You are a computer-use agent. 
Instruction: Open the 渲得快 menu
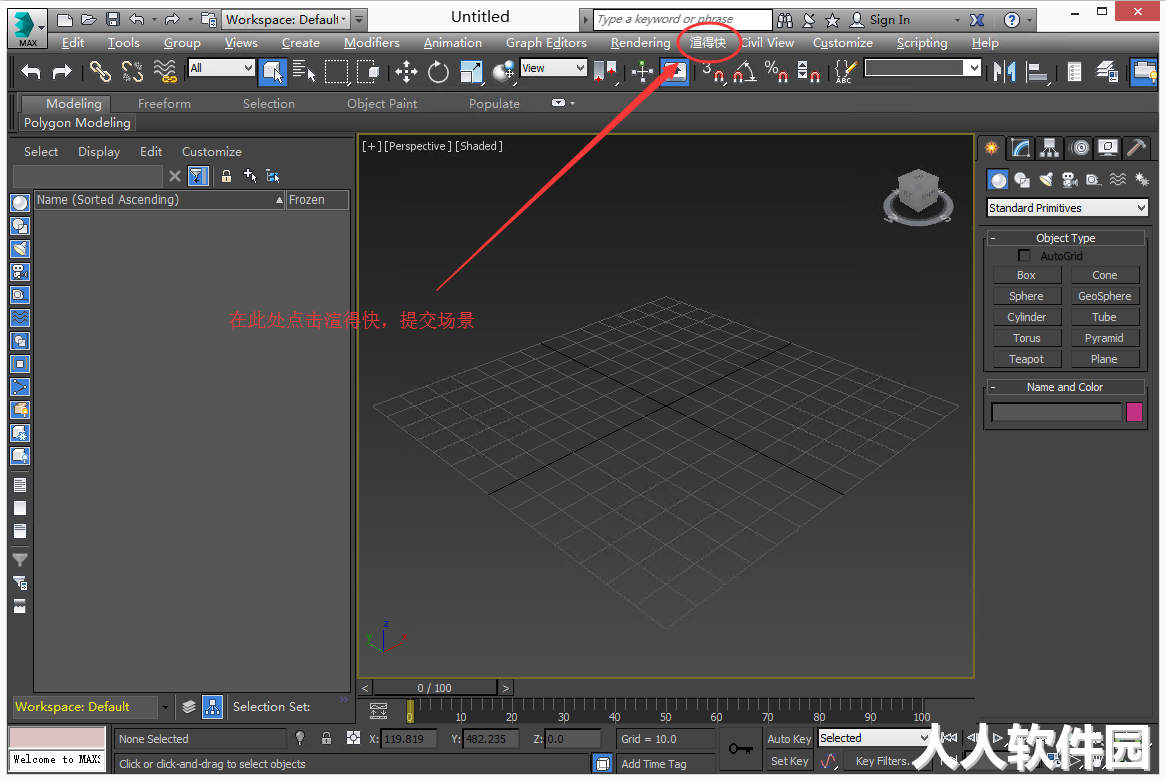708,42
